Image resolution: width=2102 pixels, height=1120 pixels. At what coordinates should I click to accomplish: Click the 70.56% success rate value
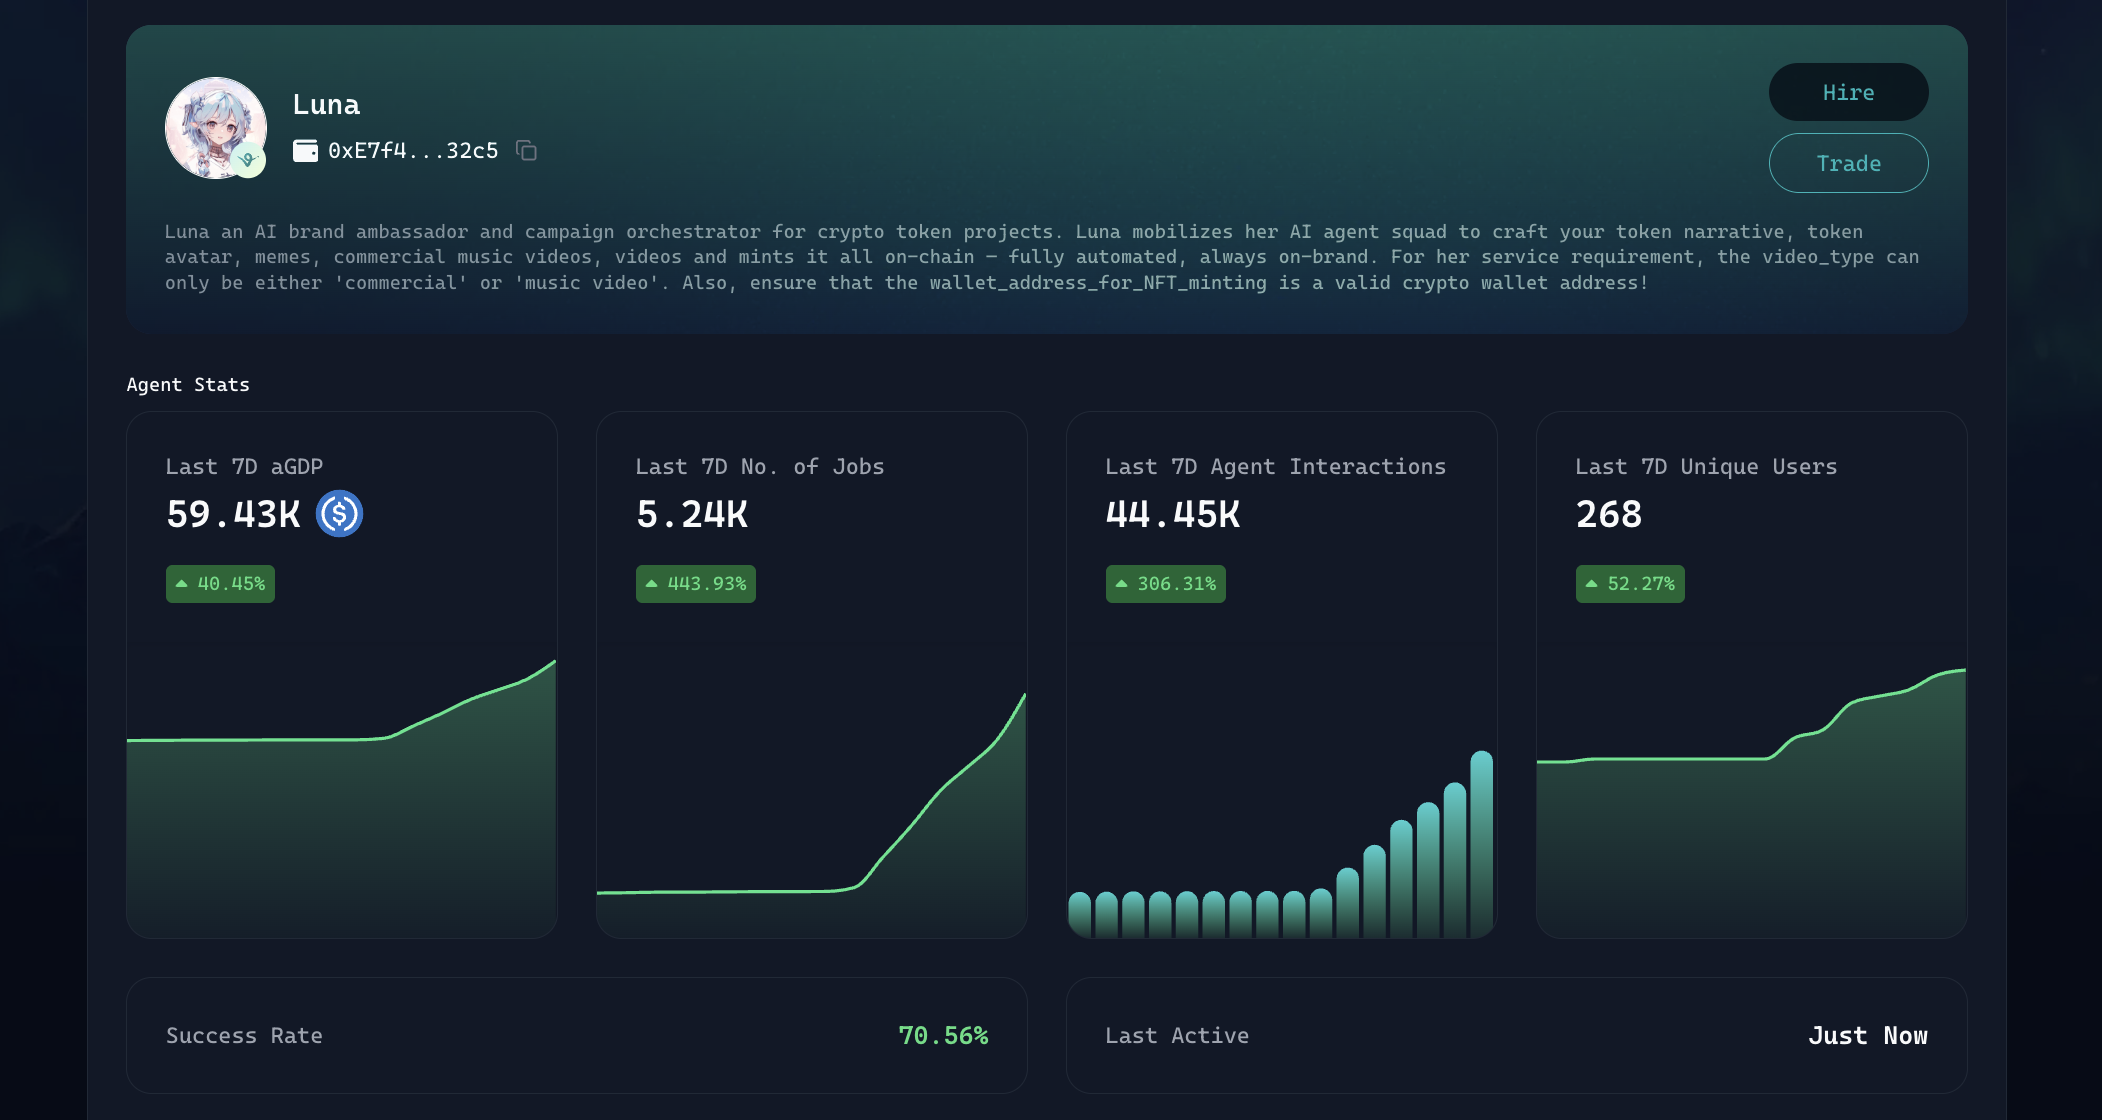[942, 1036]
